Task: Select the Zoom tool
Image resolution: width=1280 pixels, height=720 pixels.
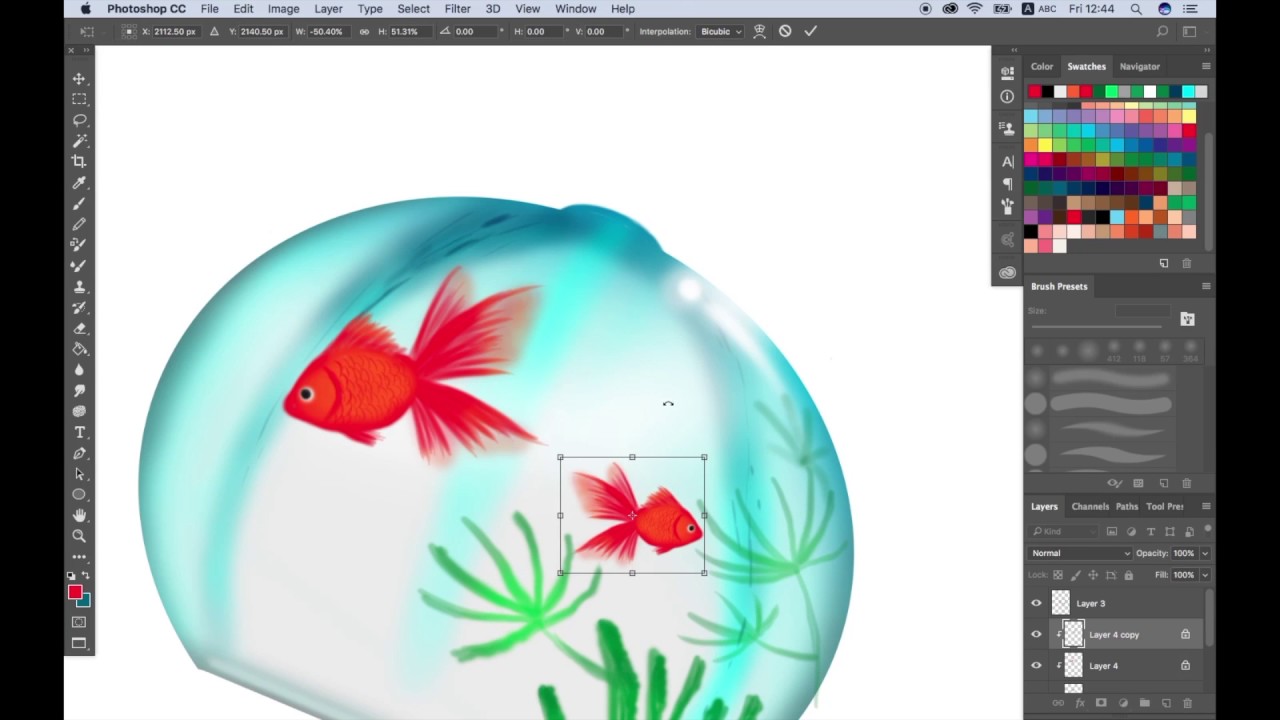Action: click(x=79, y=536)
